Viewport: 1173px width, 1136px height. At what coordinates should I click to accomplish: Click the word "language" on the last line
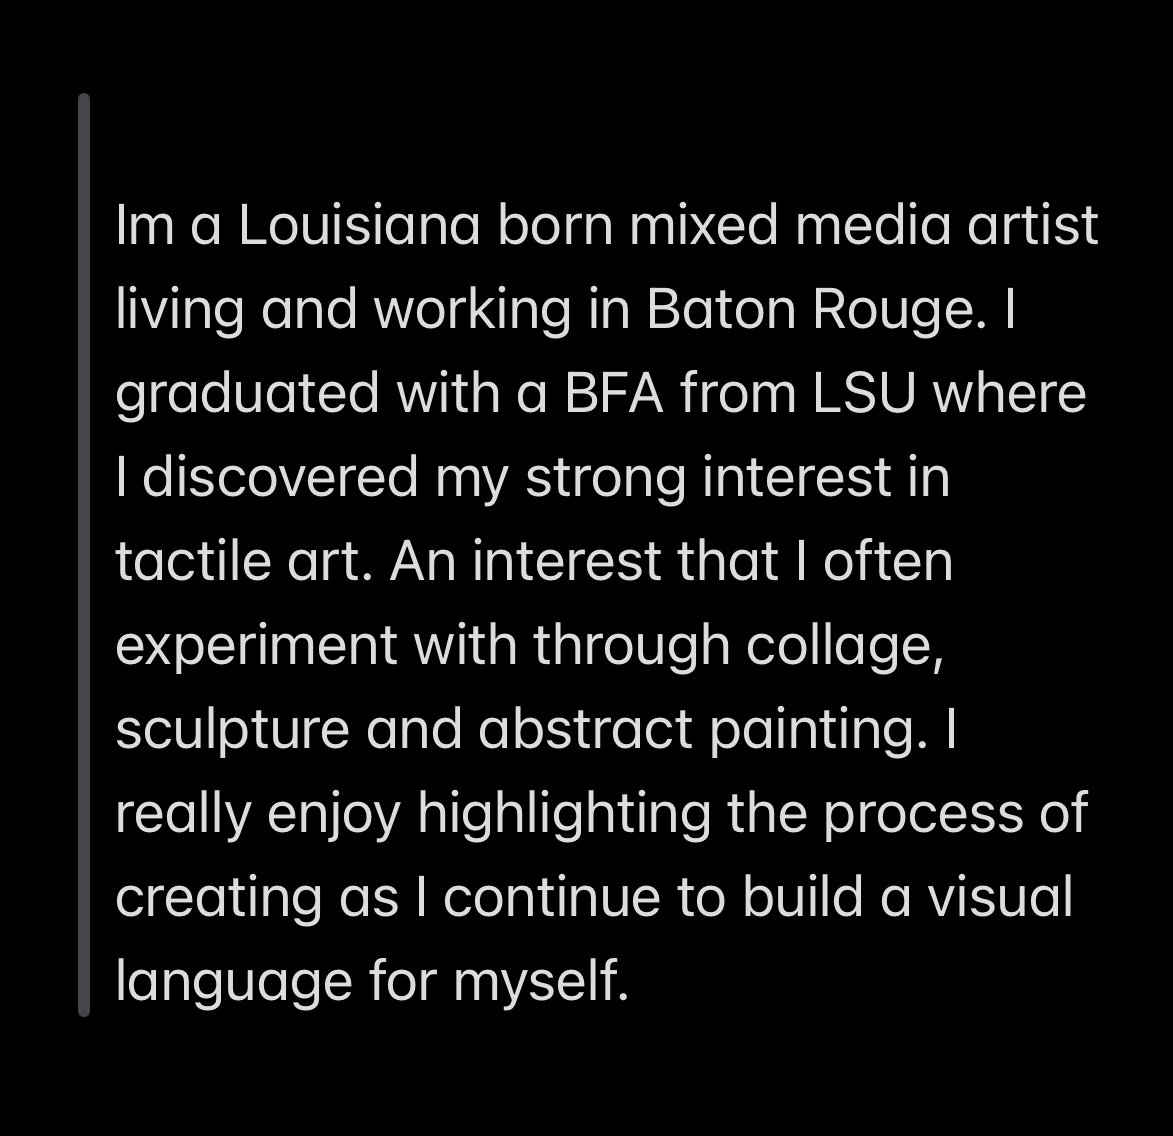point(234,981)
